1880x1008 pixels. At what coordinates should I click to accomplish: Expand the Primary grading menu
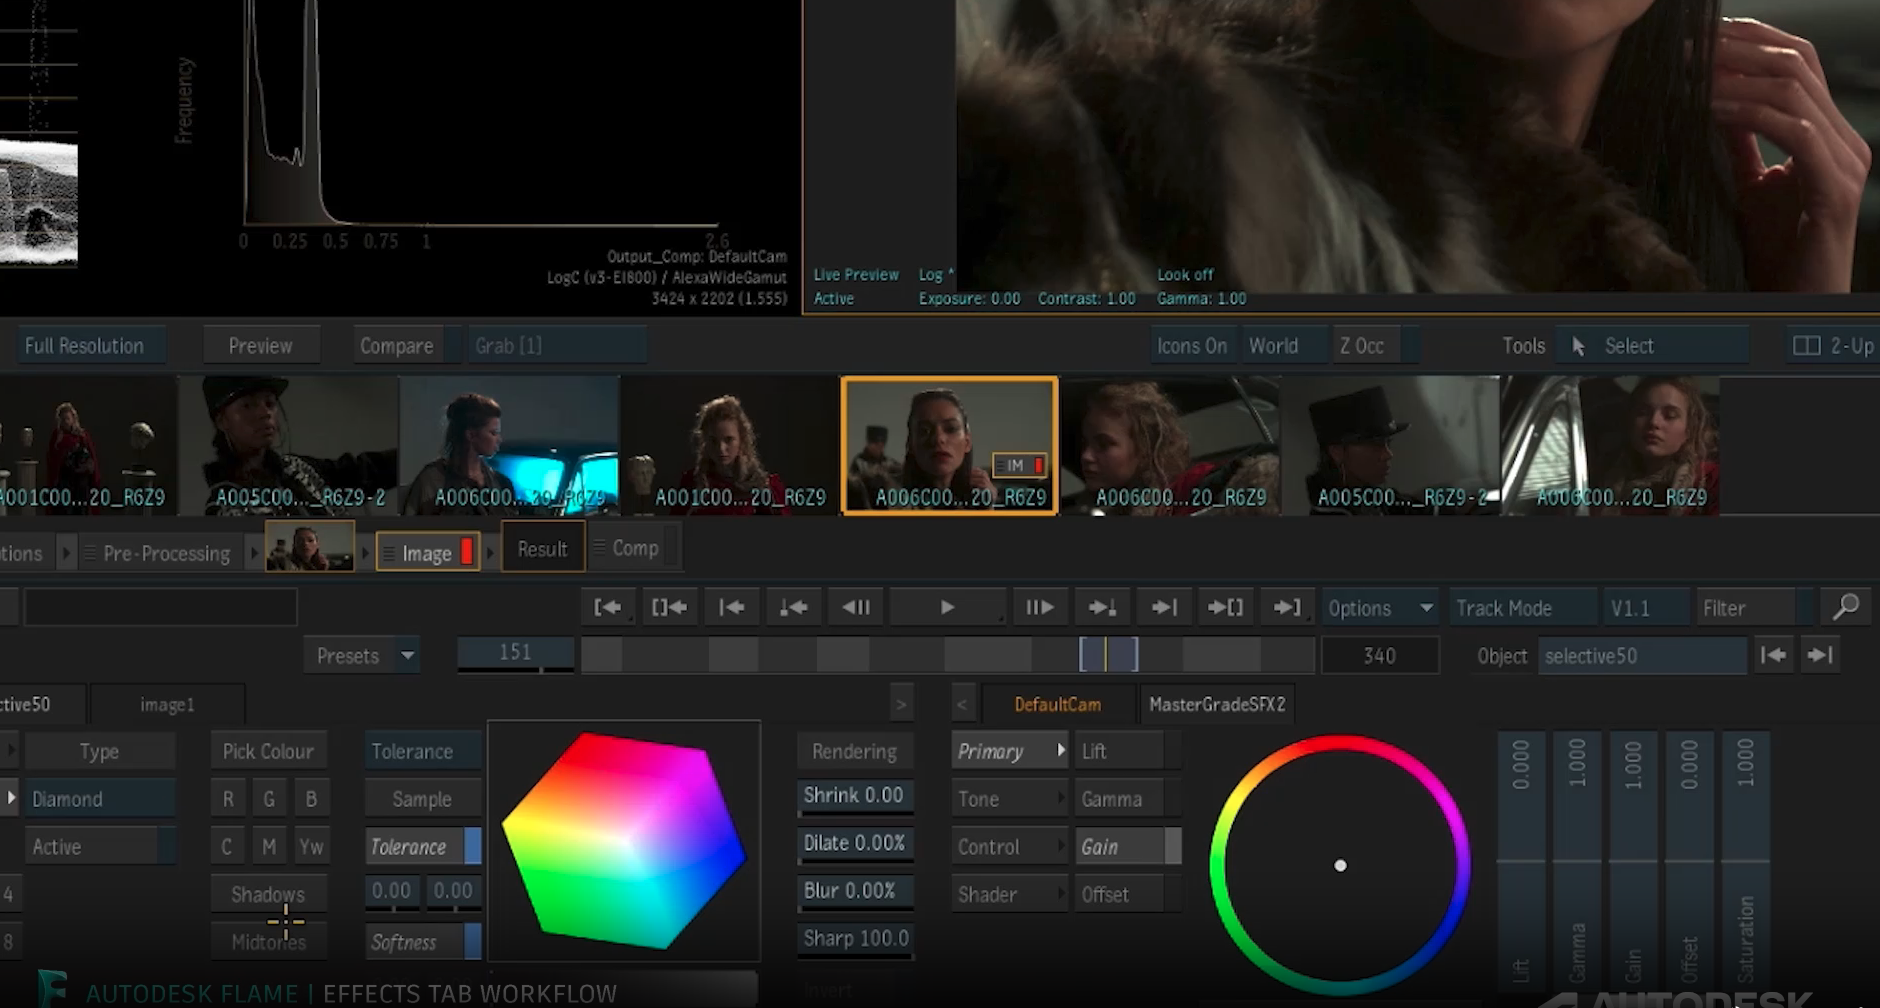1008,751
